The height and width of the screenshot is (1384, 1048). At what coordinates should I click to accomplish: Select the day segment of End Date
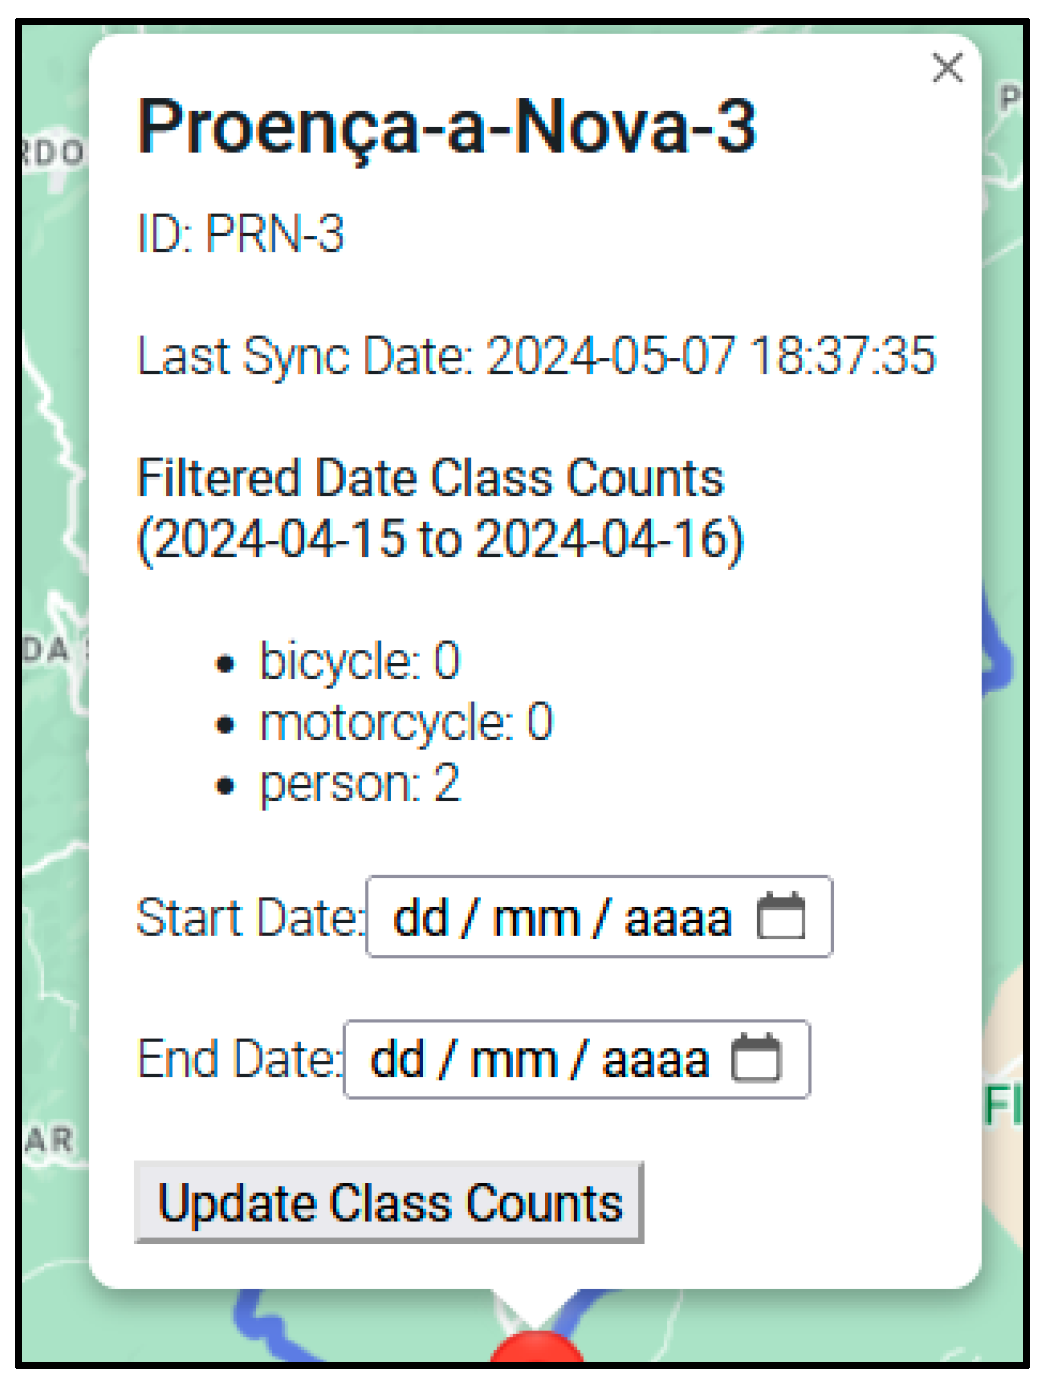(x=397, y=1060)
